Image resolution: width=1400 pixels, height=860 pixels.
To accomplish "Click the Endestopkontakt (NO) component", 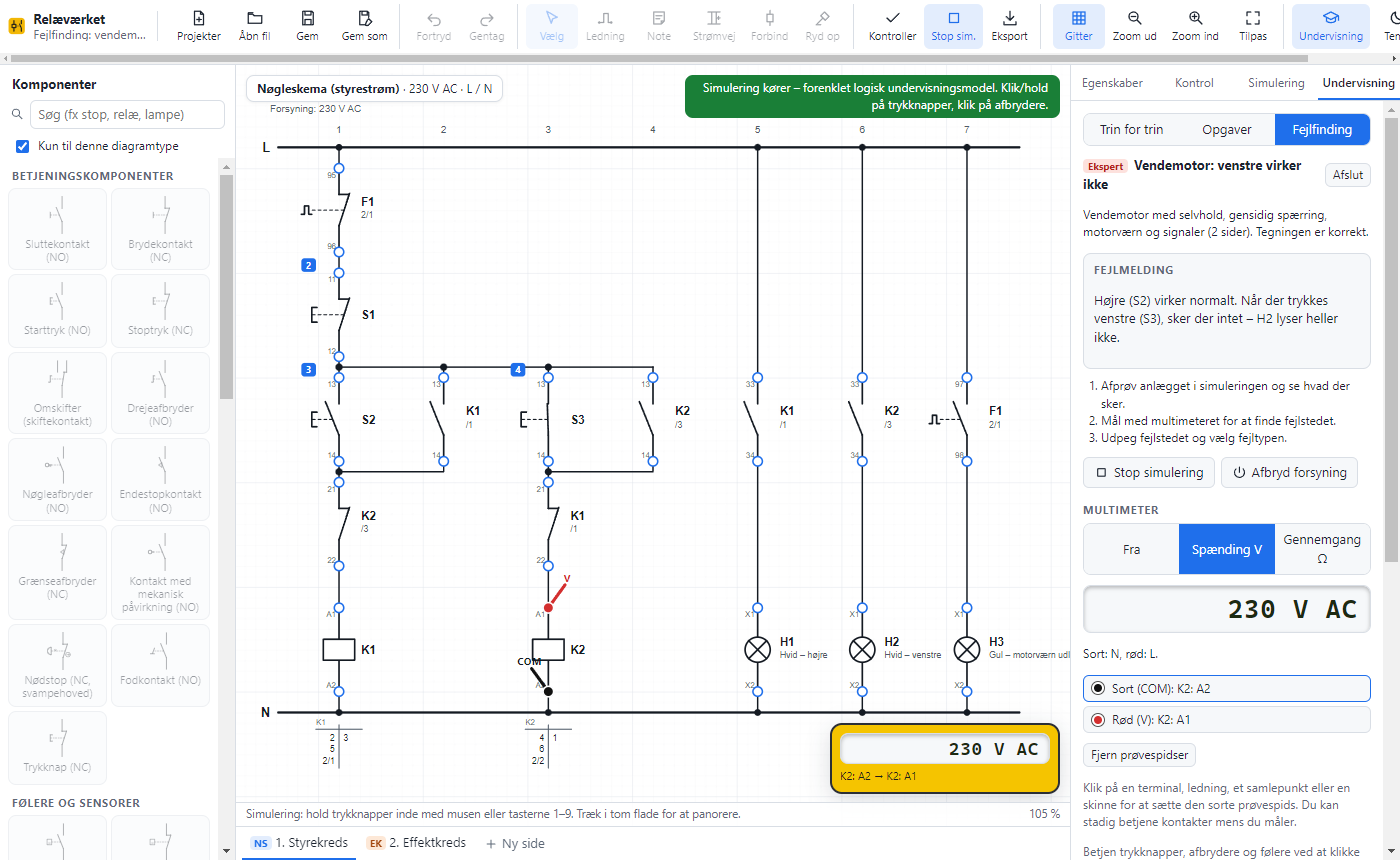I will click(160, 479).
